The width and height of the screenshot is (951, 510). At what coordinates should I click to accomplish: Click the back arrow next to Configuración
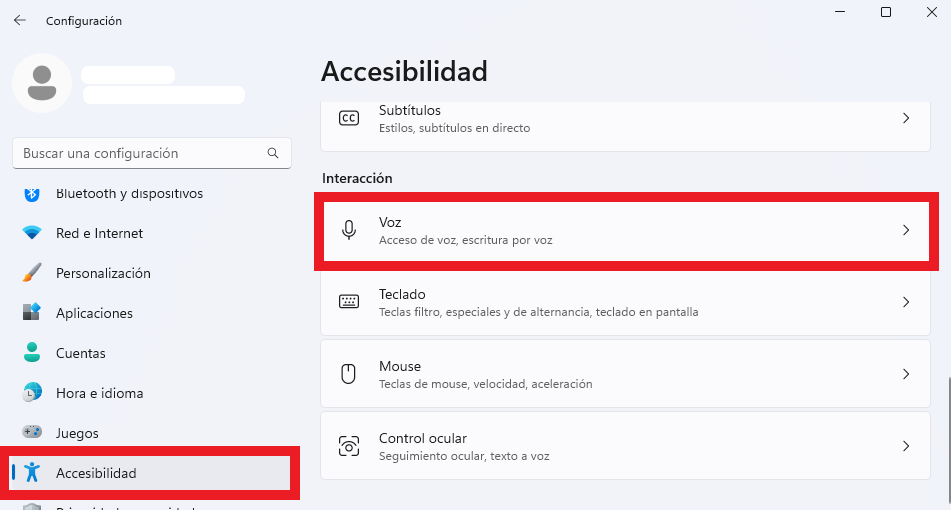coord(20,20)
